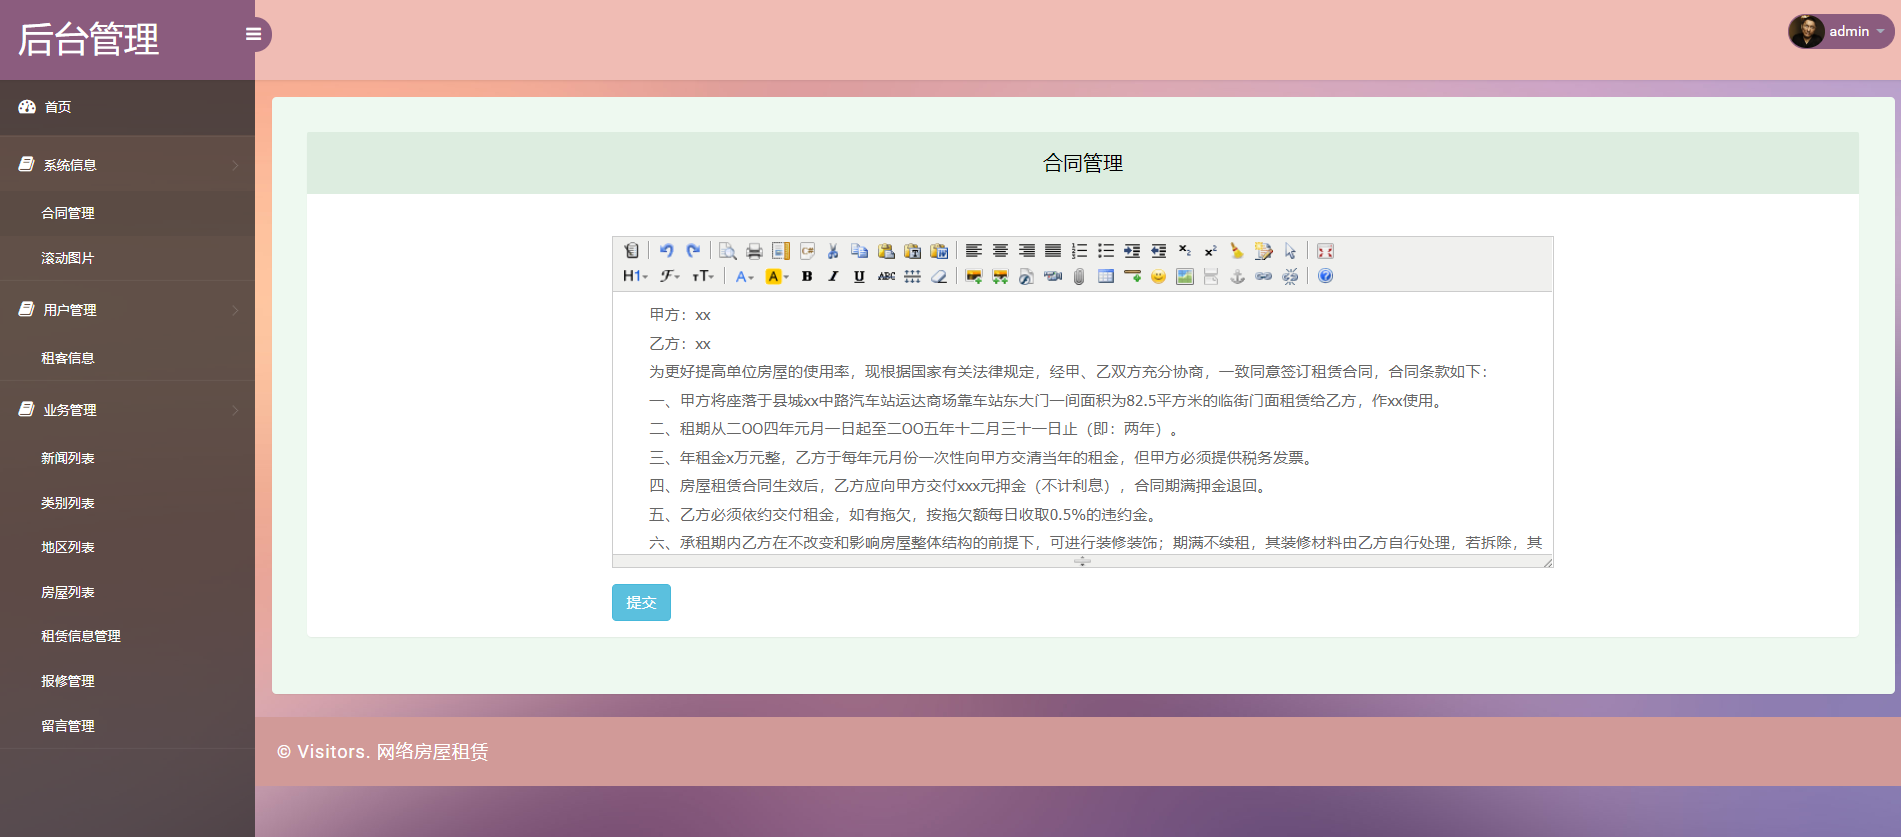The height and width of the screenshot is (837, 1901).
Task: Copy selection using copy icon
Action: tap(860, 251)
